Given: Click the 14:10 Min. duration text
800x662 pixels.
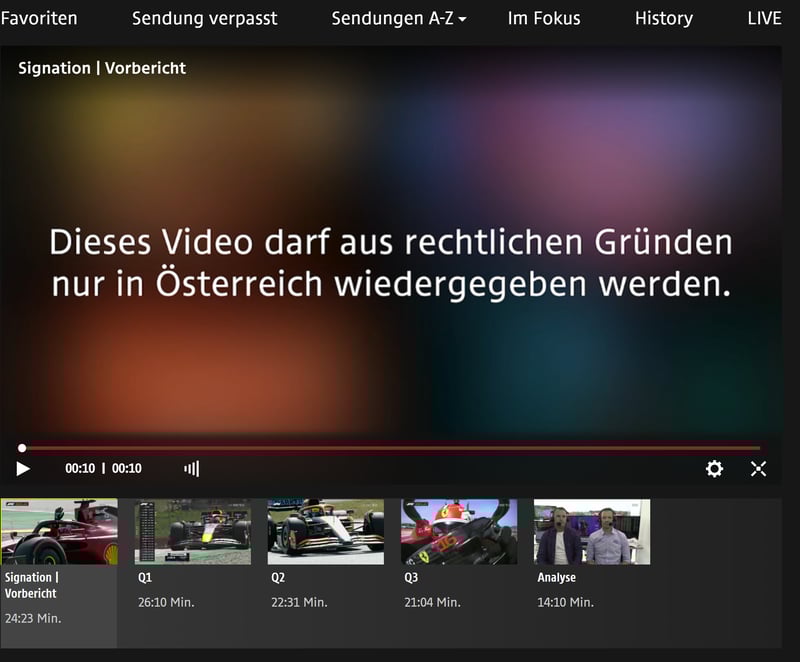Looking at the screenshot, I should 566,602.
